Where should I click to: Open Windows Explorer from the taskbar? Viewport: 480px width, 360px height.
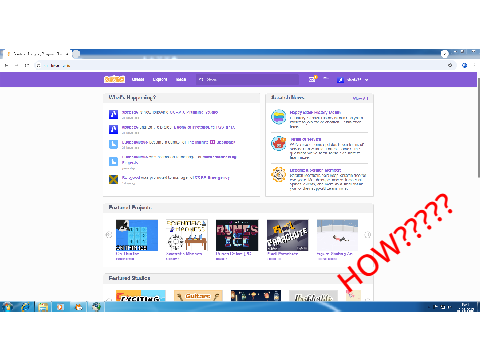(x=43, y=306)
